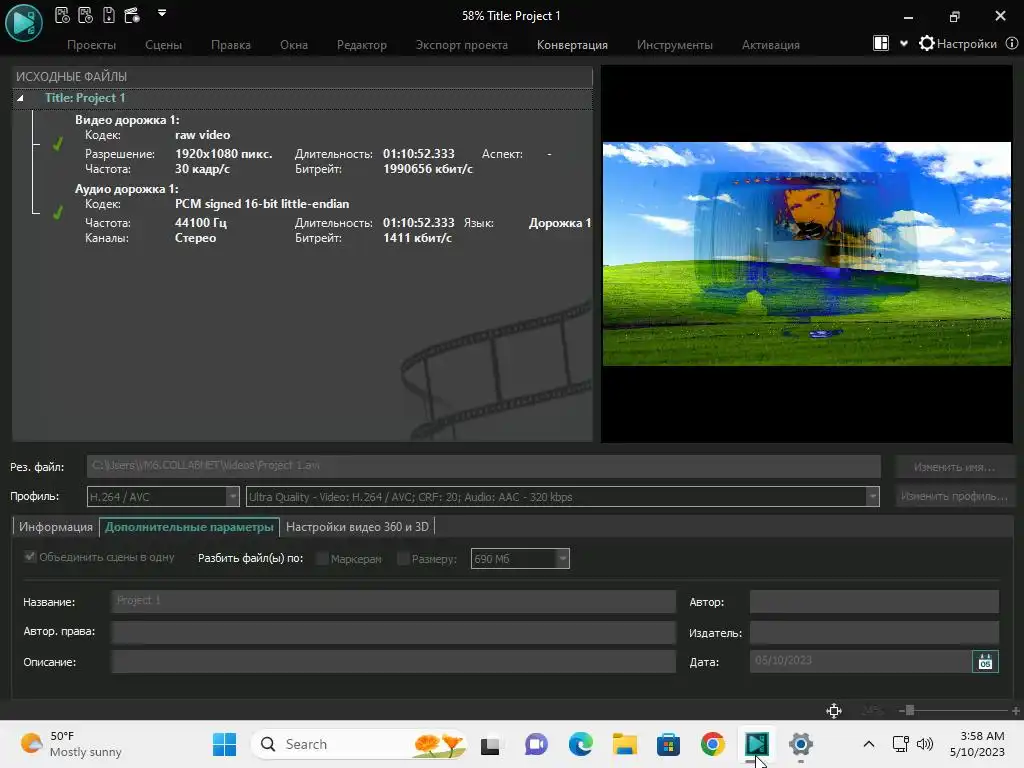1024x768 pixels.
Task: Open File Explorer from taskbar
Action: [x=624, y=744]
